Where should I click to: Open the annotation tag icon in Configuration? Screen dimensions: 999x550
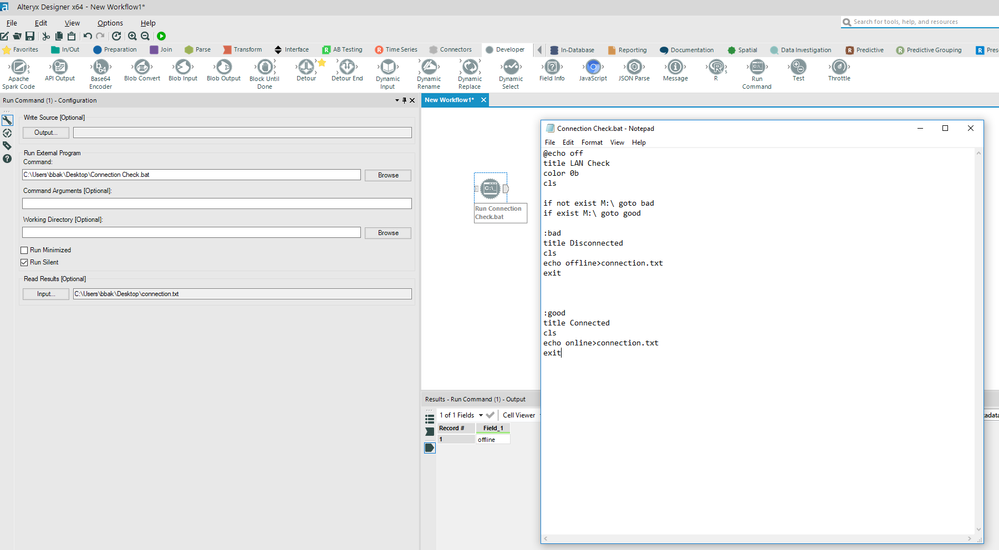(x=7, y=146)
